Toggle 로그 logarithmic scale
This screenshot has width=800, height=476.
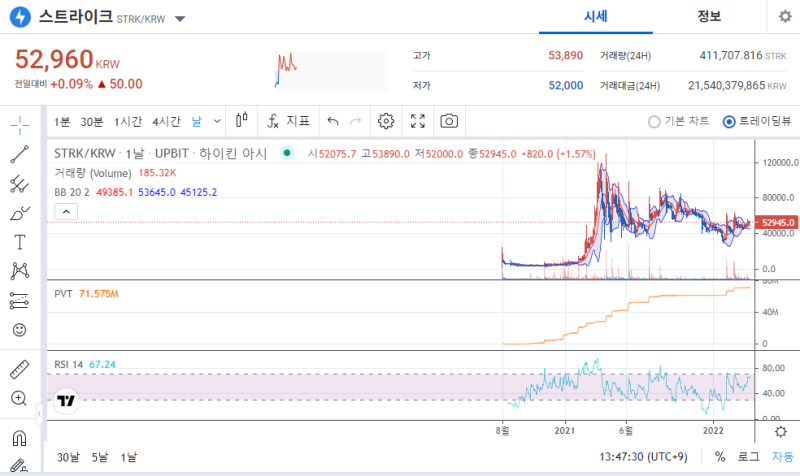[748, 457]
